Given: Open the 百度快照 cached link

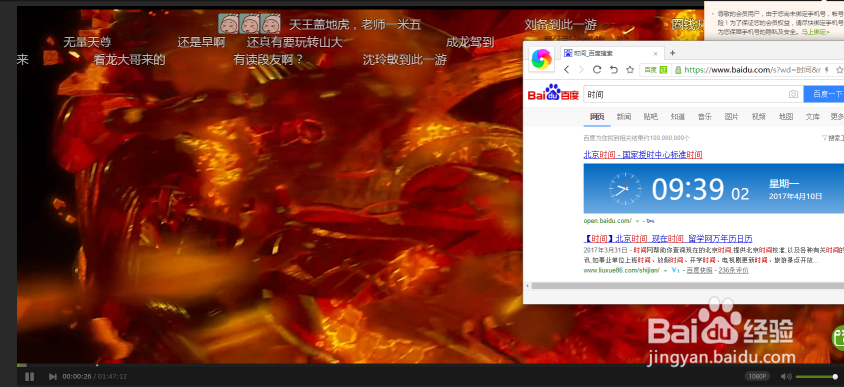Looking at the screenshot, I should coord(699,270).
